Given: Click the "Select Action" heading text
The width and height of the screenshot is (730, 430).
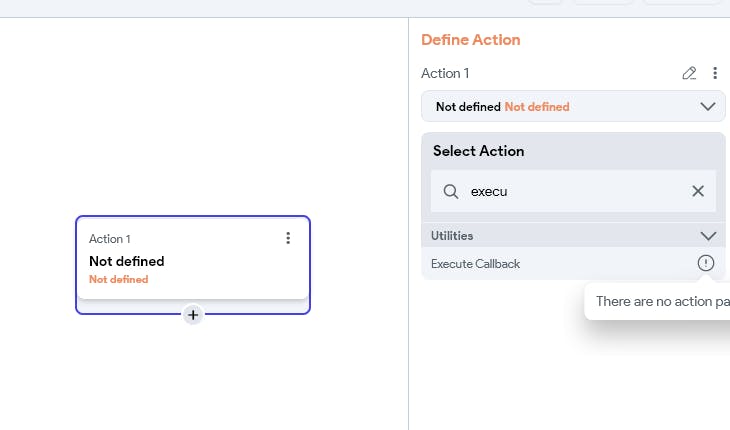Looking at the screenshot, I should pos(478,151).
